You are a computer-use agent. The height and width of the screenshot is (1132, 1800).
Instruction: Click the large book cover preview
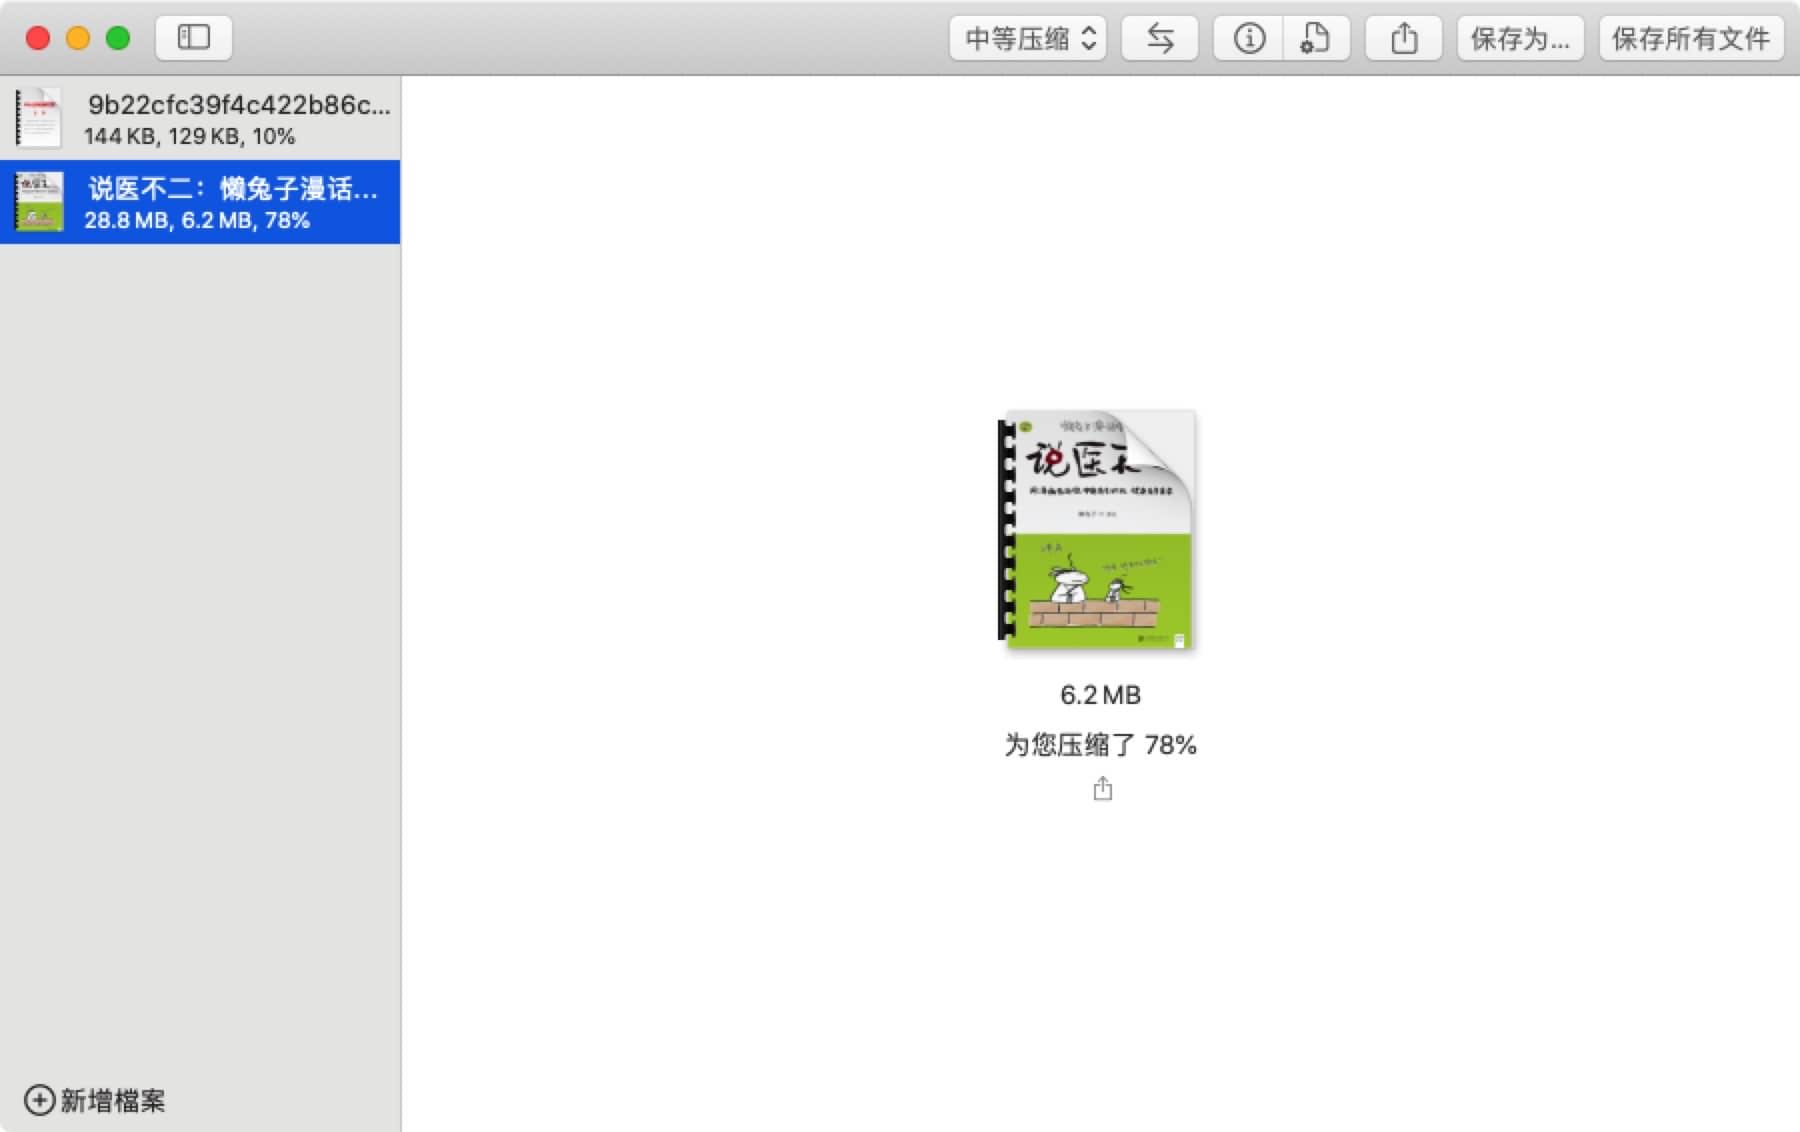pos(1097,529)
